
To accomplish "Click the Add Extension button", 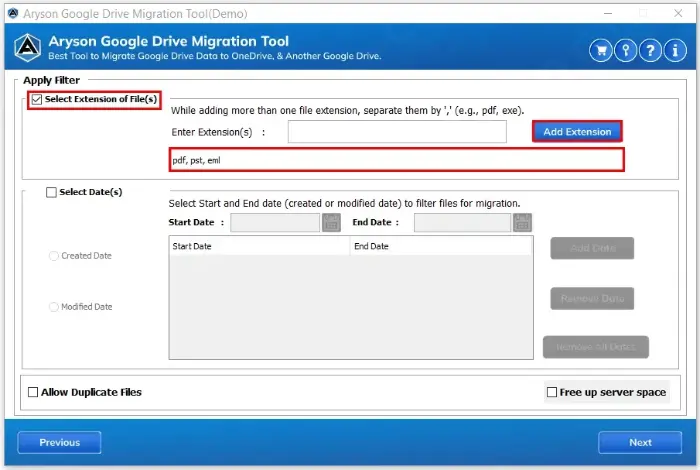I will click(x=577, y=132).
